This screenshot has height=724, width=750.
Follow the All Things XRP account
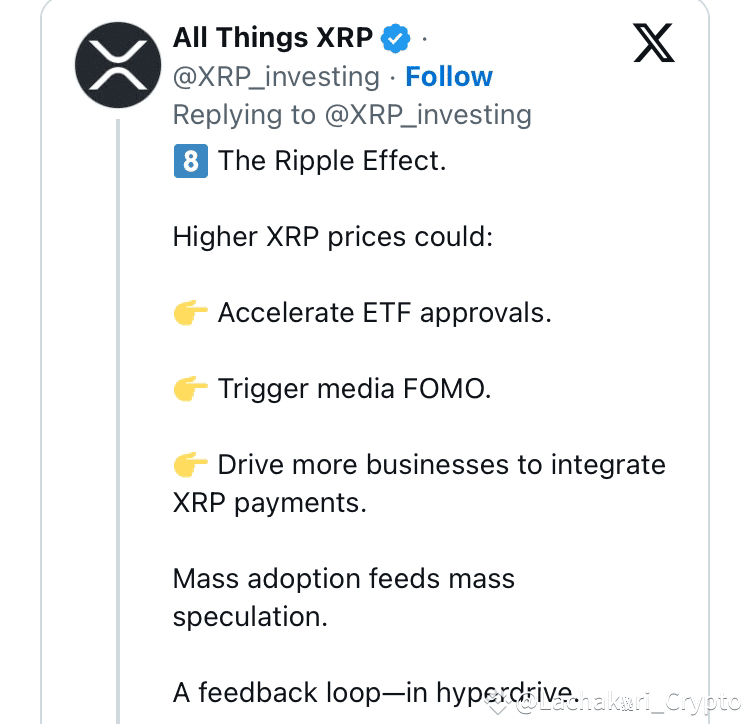pyautogui.click(x=449, y=77)
